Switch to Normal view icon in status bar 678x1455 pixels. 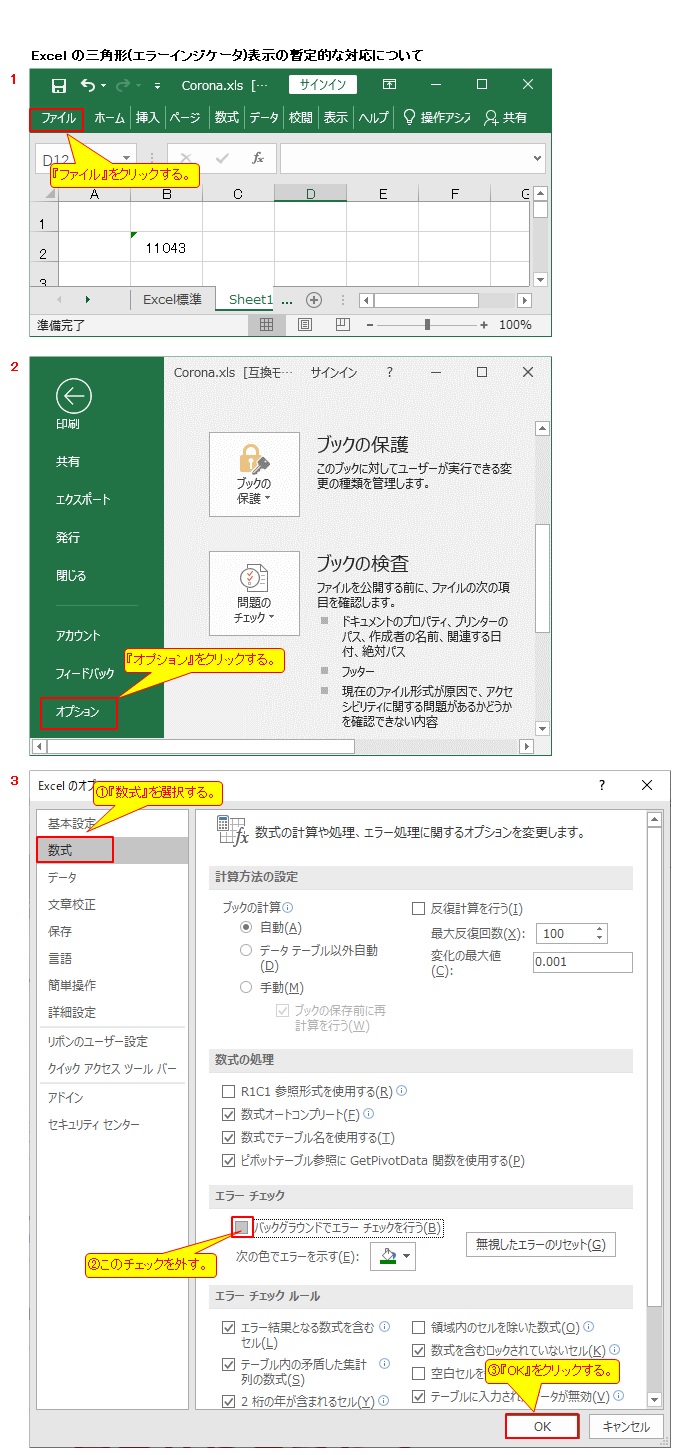pyautogui.click(x=266, y=325)
